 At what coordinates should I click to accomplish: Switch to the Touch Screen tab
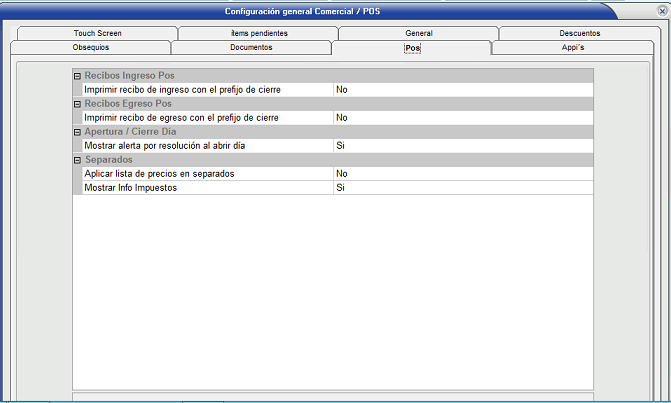coord(97,33)
